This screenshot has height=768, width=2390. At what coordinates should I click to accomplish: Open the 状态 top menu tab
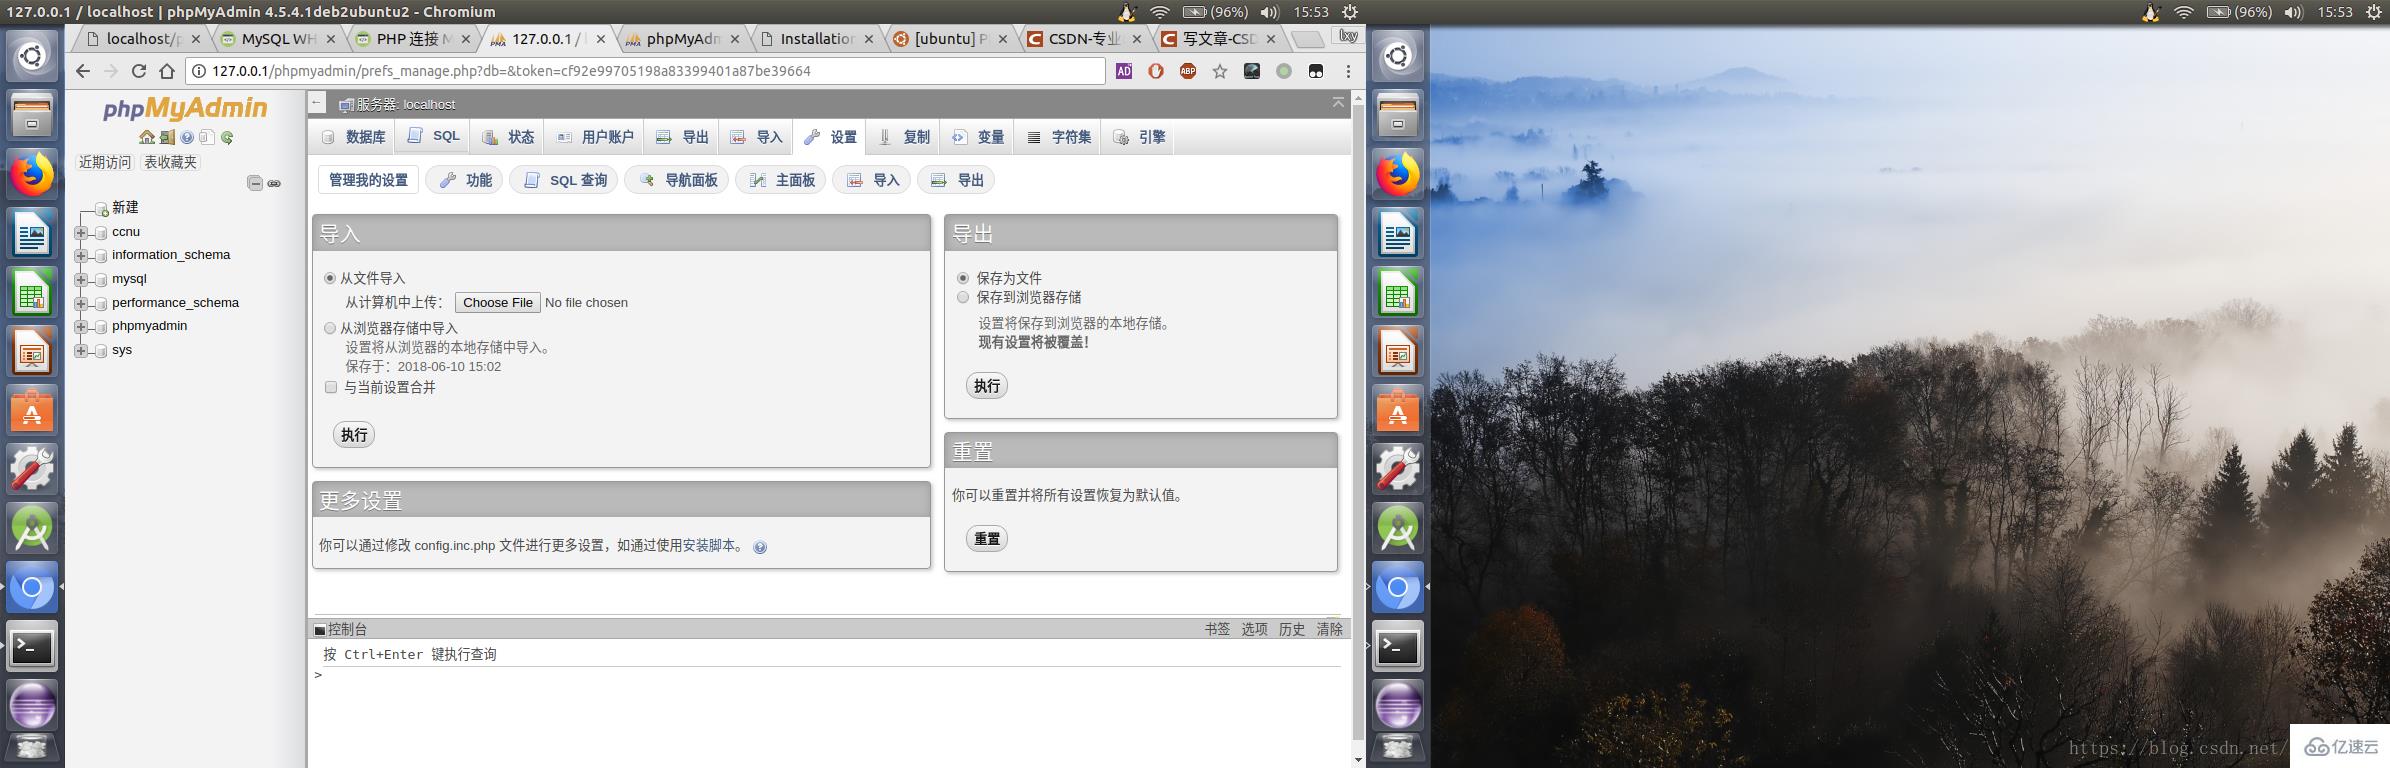(x=508, y=137)
